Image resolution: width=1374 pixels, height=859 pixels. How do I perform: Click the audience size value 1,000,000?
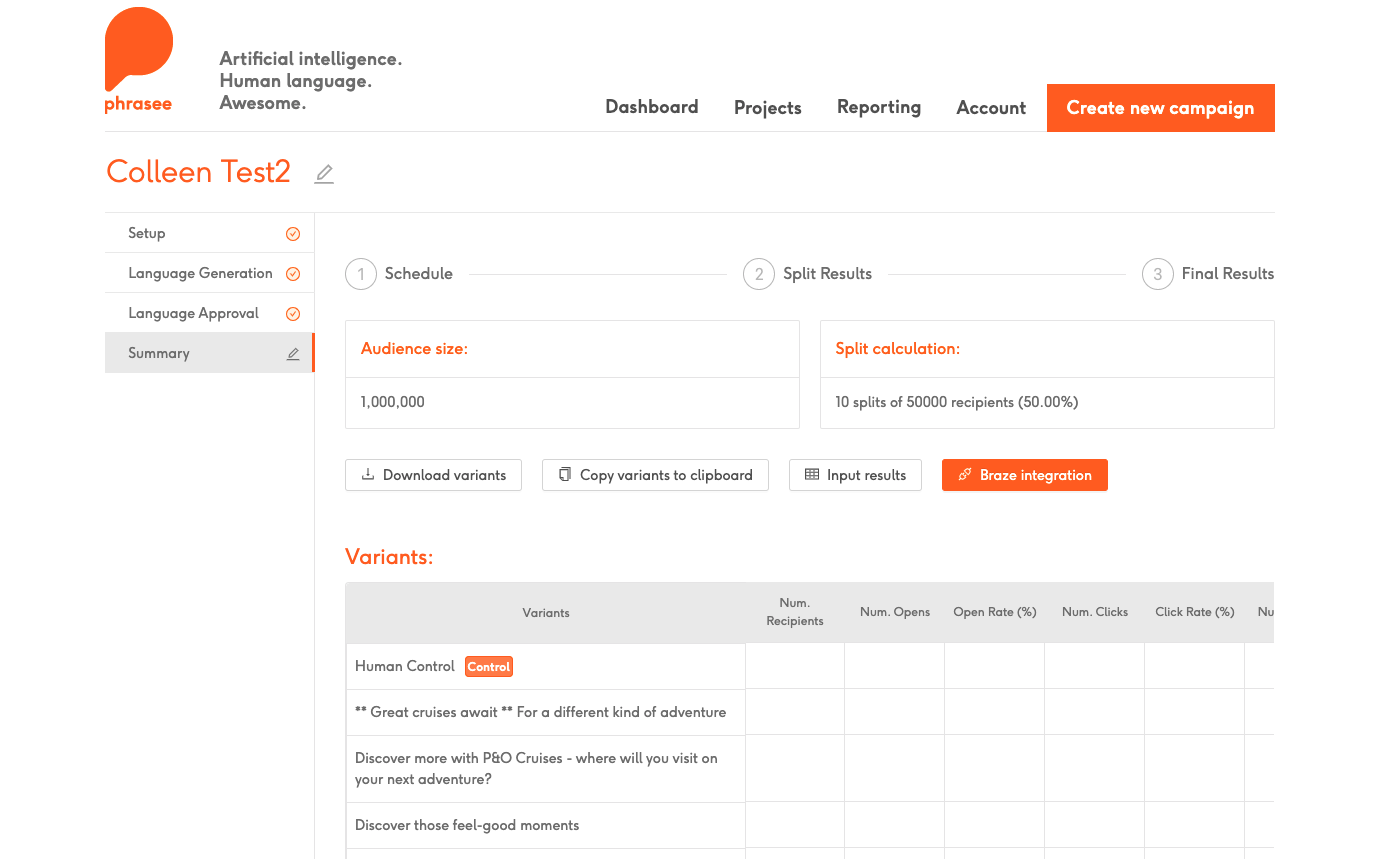click(392, 402)
